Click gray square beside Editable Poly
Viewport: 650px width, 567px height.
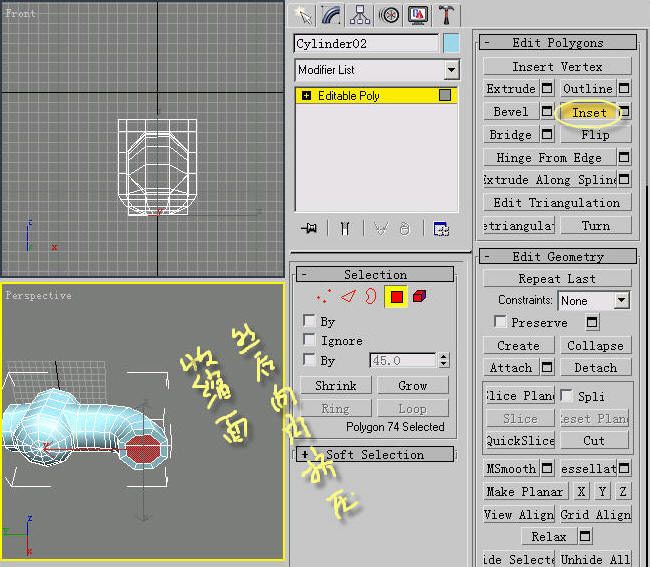[445, 95]
